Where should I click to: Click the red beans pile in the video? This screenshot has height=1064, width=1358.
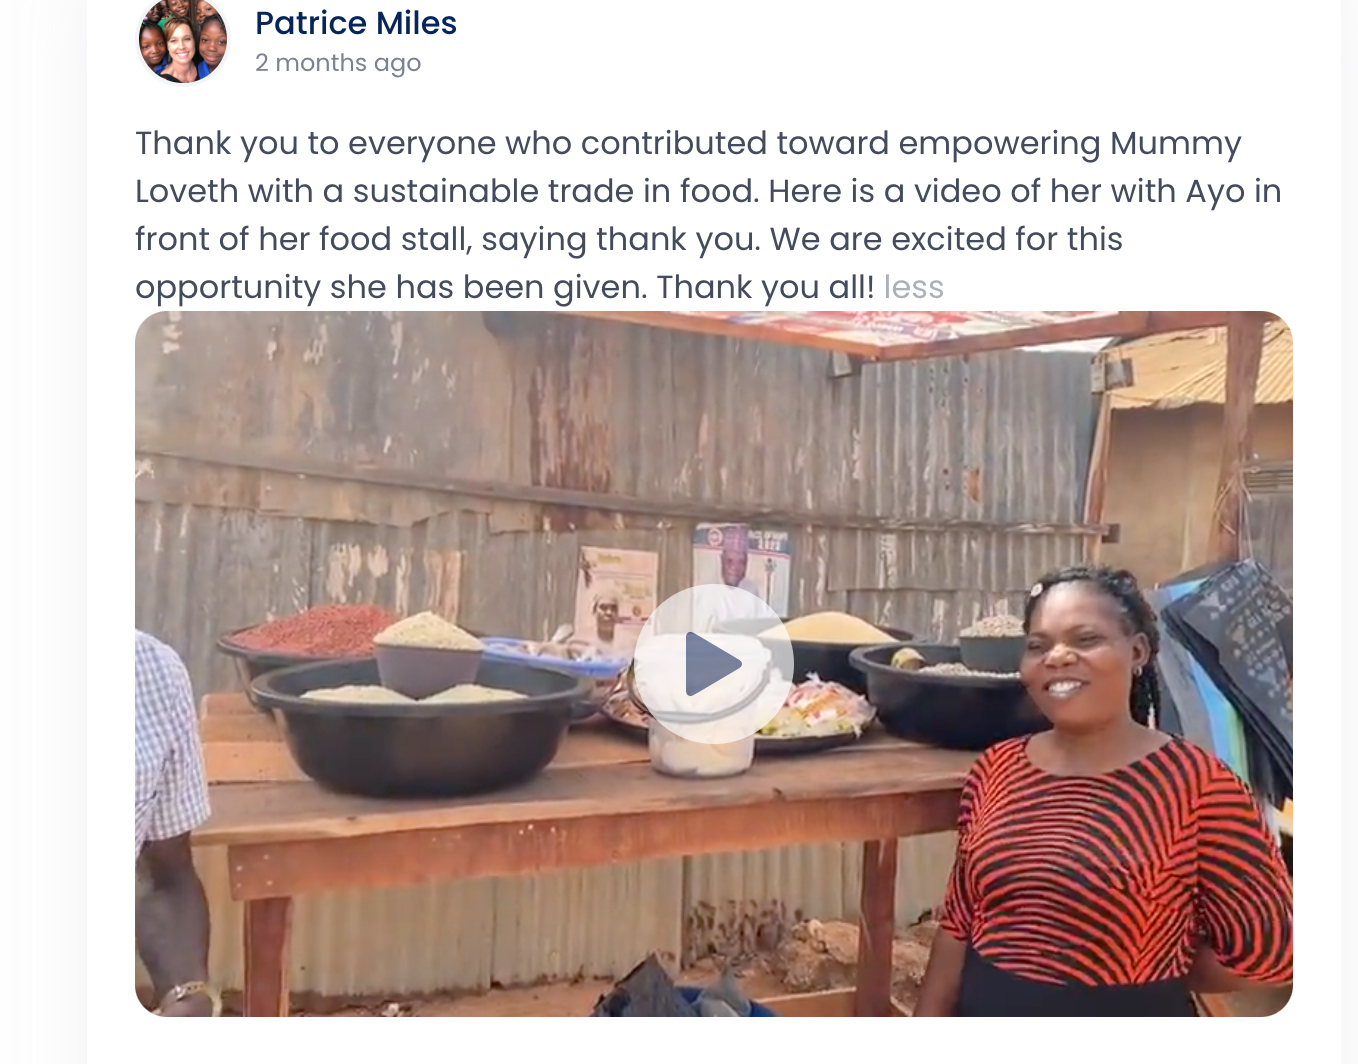click(x=316, y=630)
